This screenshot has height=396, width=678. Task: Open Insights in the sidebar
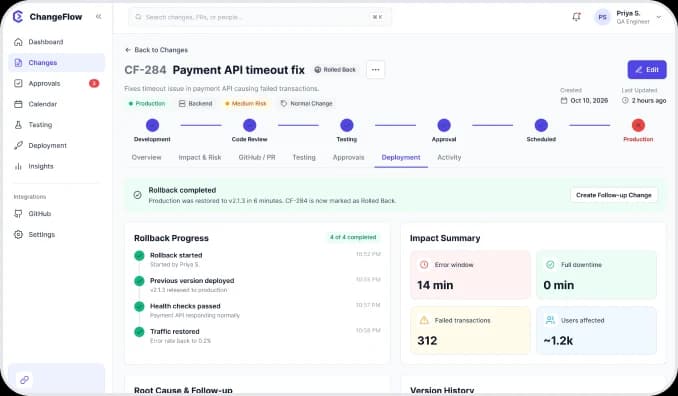(x=56, y=166)
